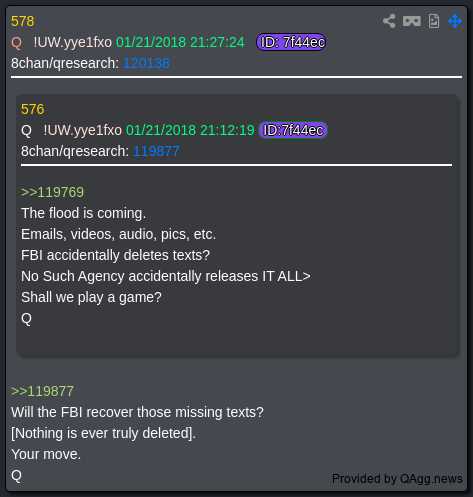The height and width of the screenshot is (497, 473).
Task: Open the blue 120138 post link
Action: click(146, 63)
